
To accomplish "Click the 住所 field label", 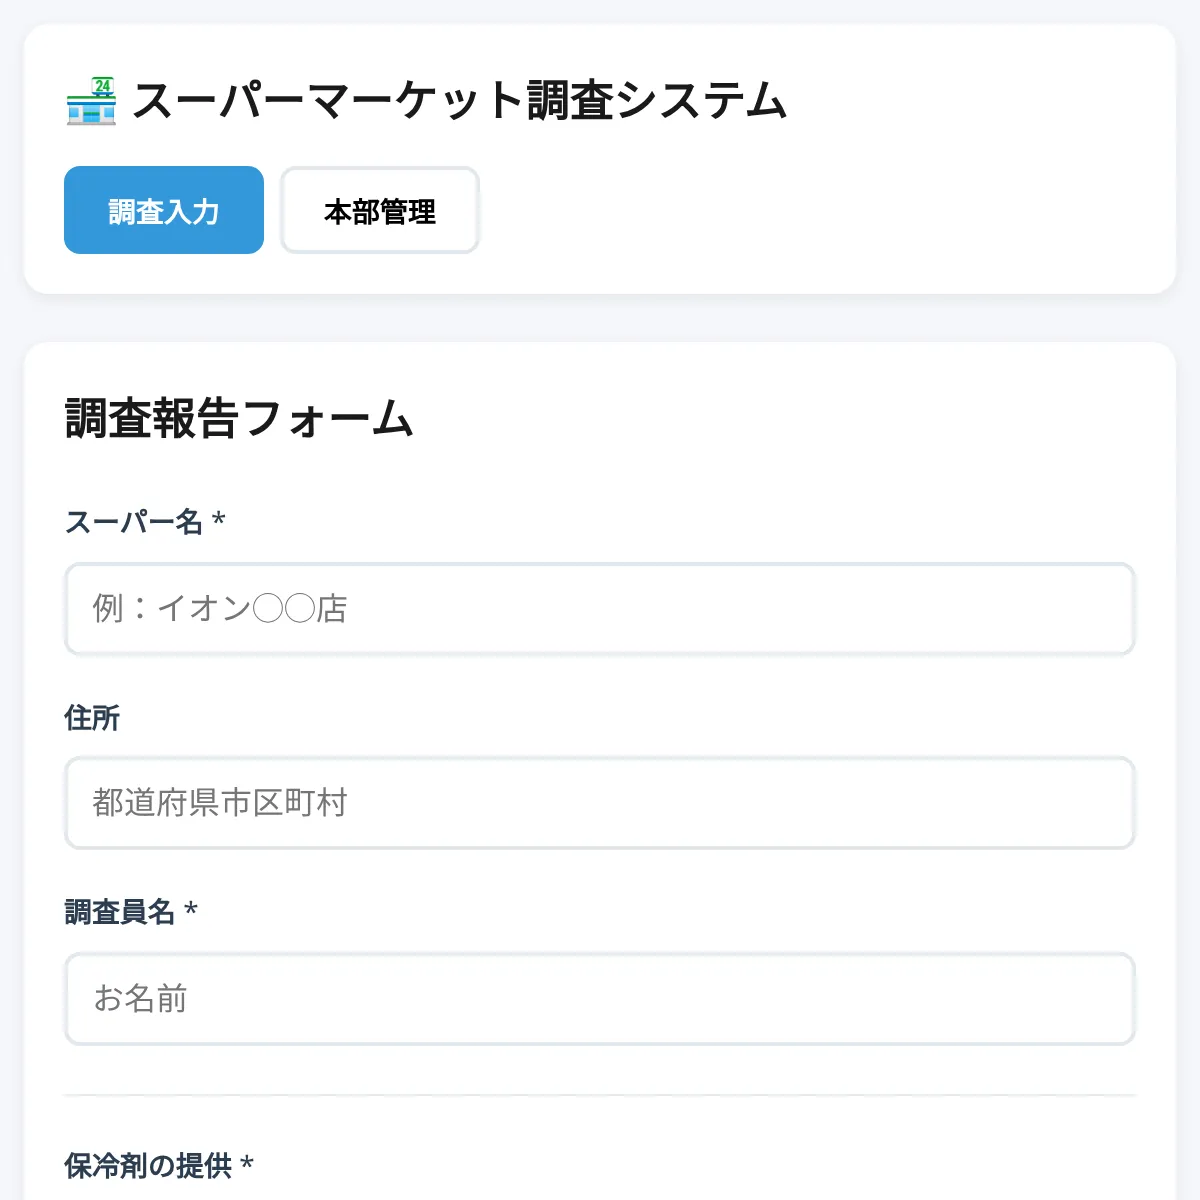I will pos(92,716).
